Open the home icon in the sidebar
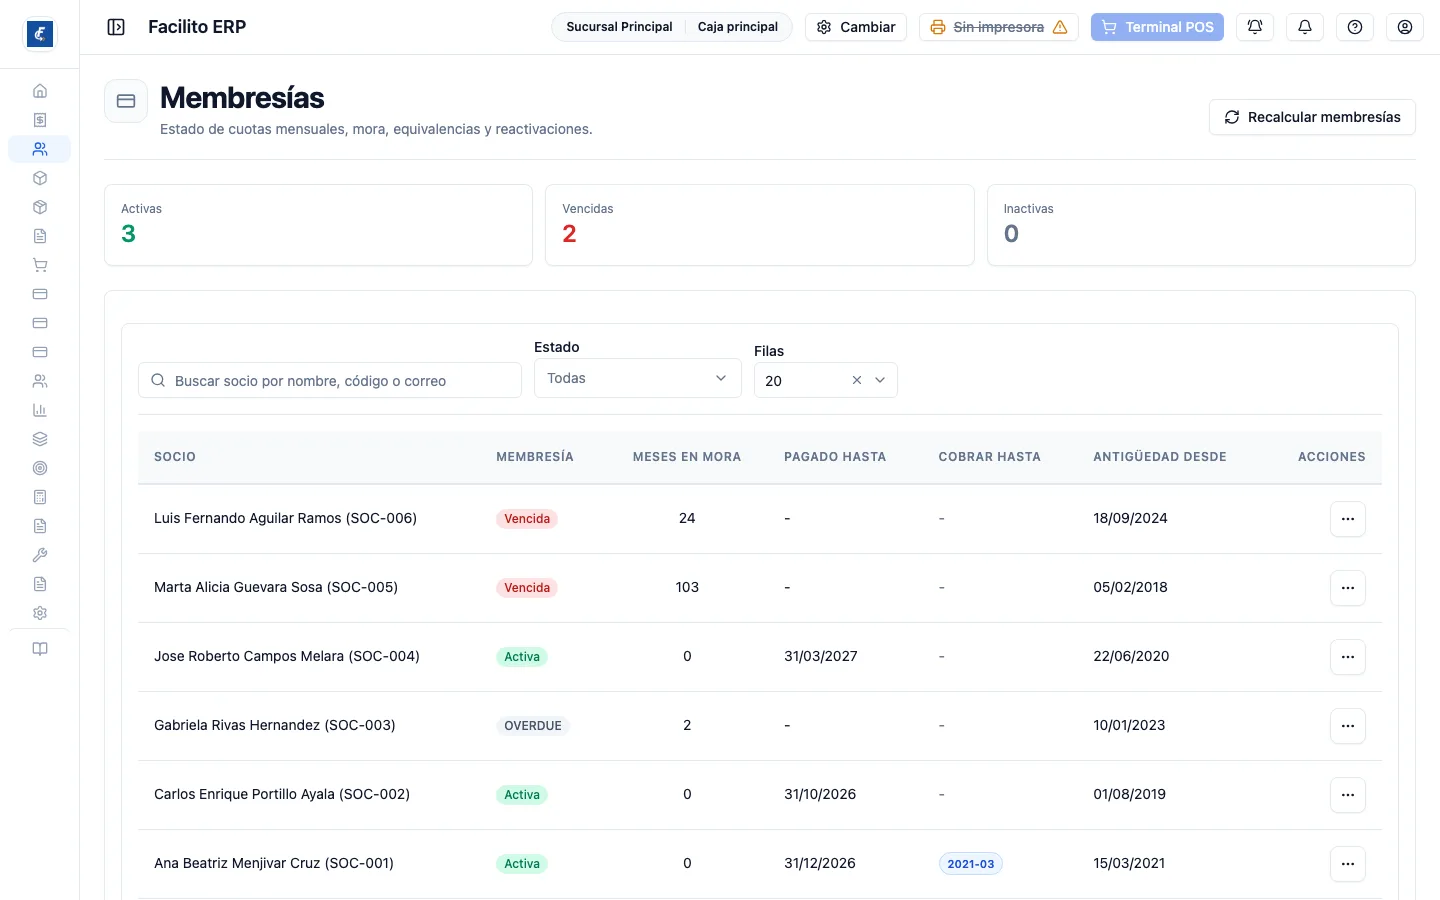This screenshot has height=900, width=1440. coord(40,91)
